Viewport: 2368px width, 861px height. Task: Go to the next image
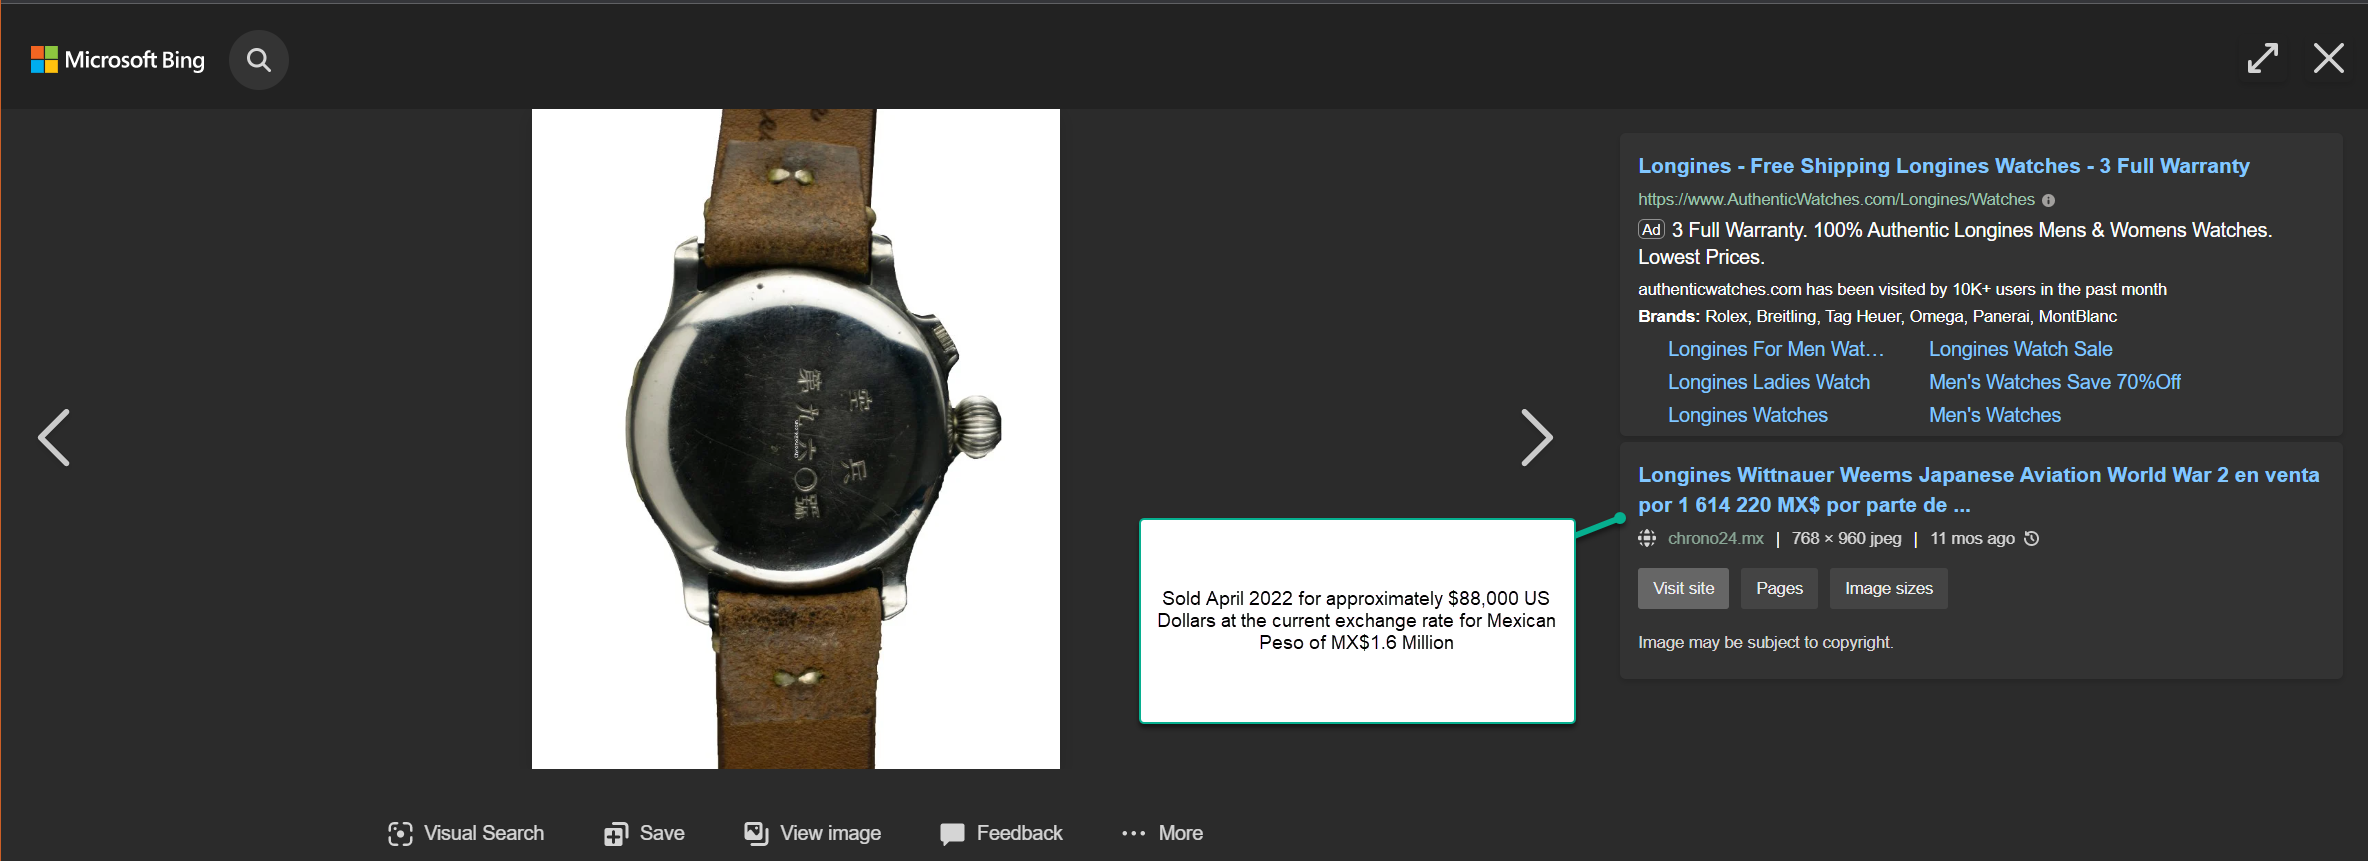tap(1536, 437)
